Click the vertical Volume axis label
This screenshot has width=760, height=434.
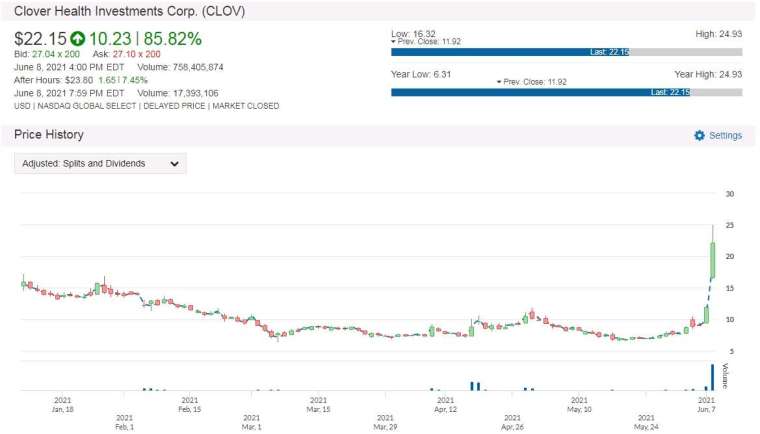tap(725, 376)
